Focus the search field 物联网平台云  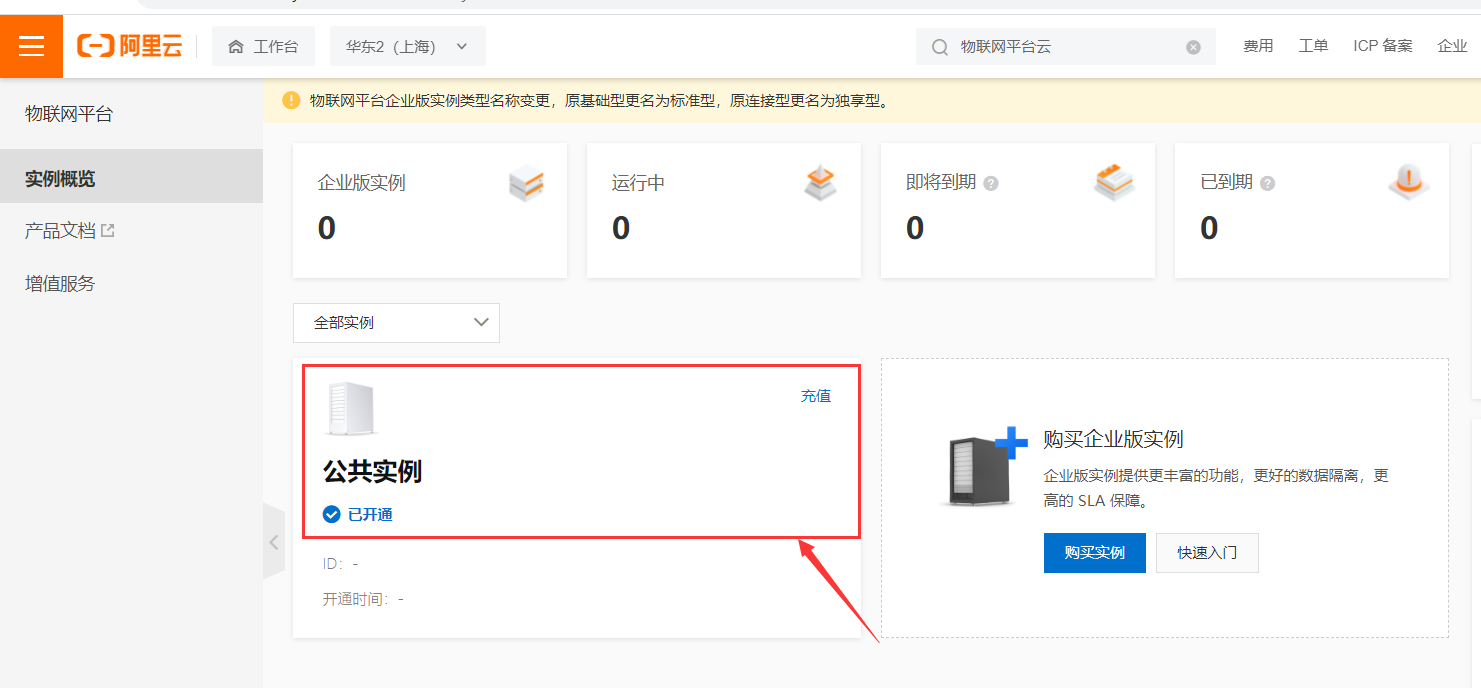pyautogui.click(x=1066, y=47)
